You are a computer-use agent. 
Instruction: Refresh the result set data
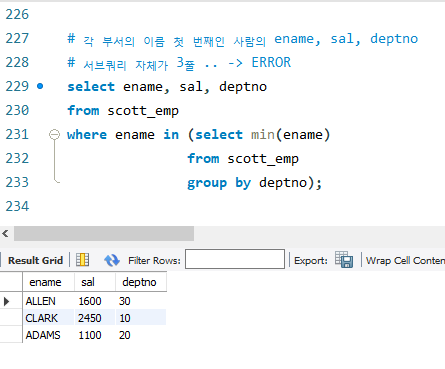pos(112,260)
